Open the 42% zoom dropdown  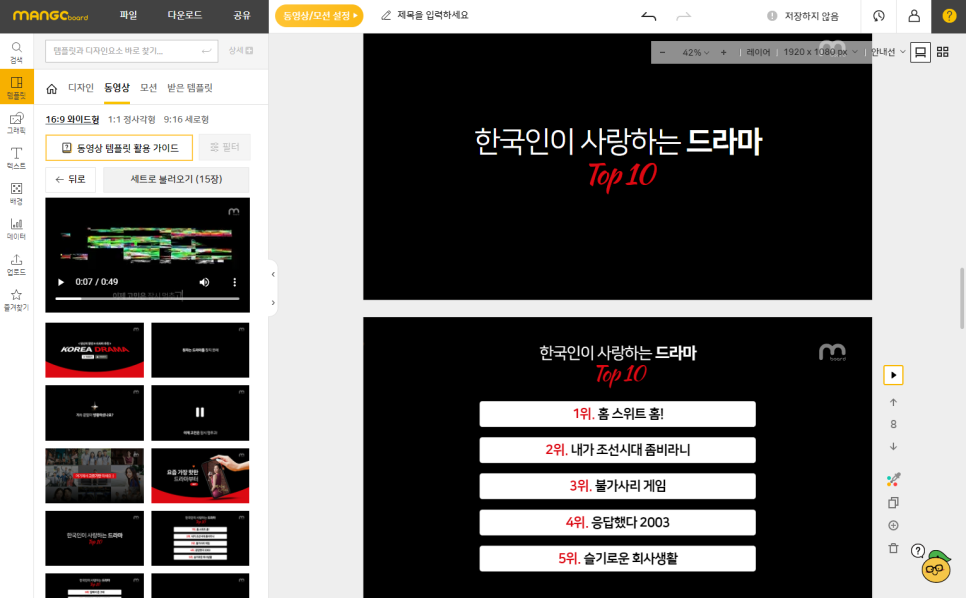pos(696,52)
